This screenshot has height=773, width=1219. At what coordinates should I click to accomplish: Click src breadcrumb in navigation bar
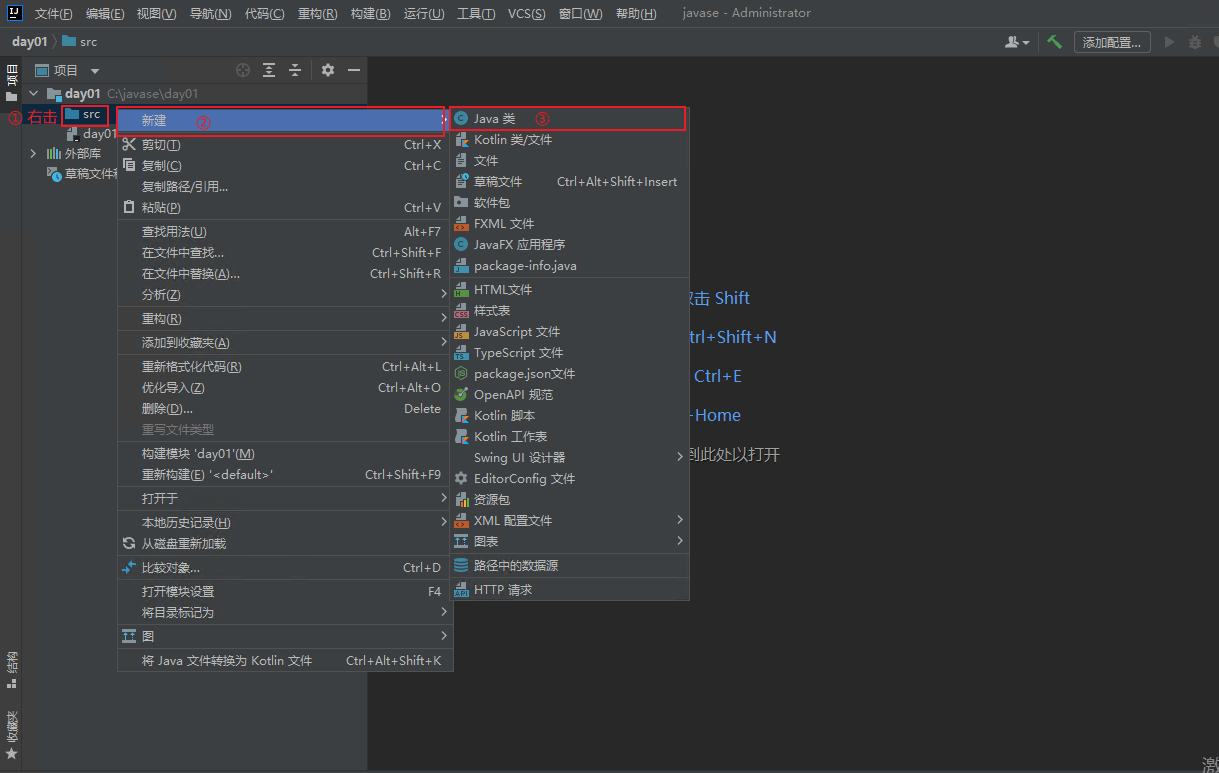tap(80, 42)
